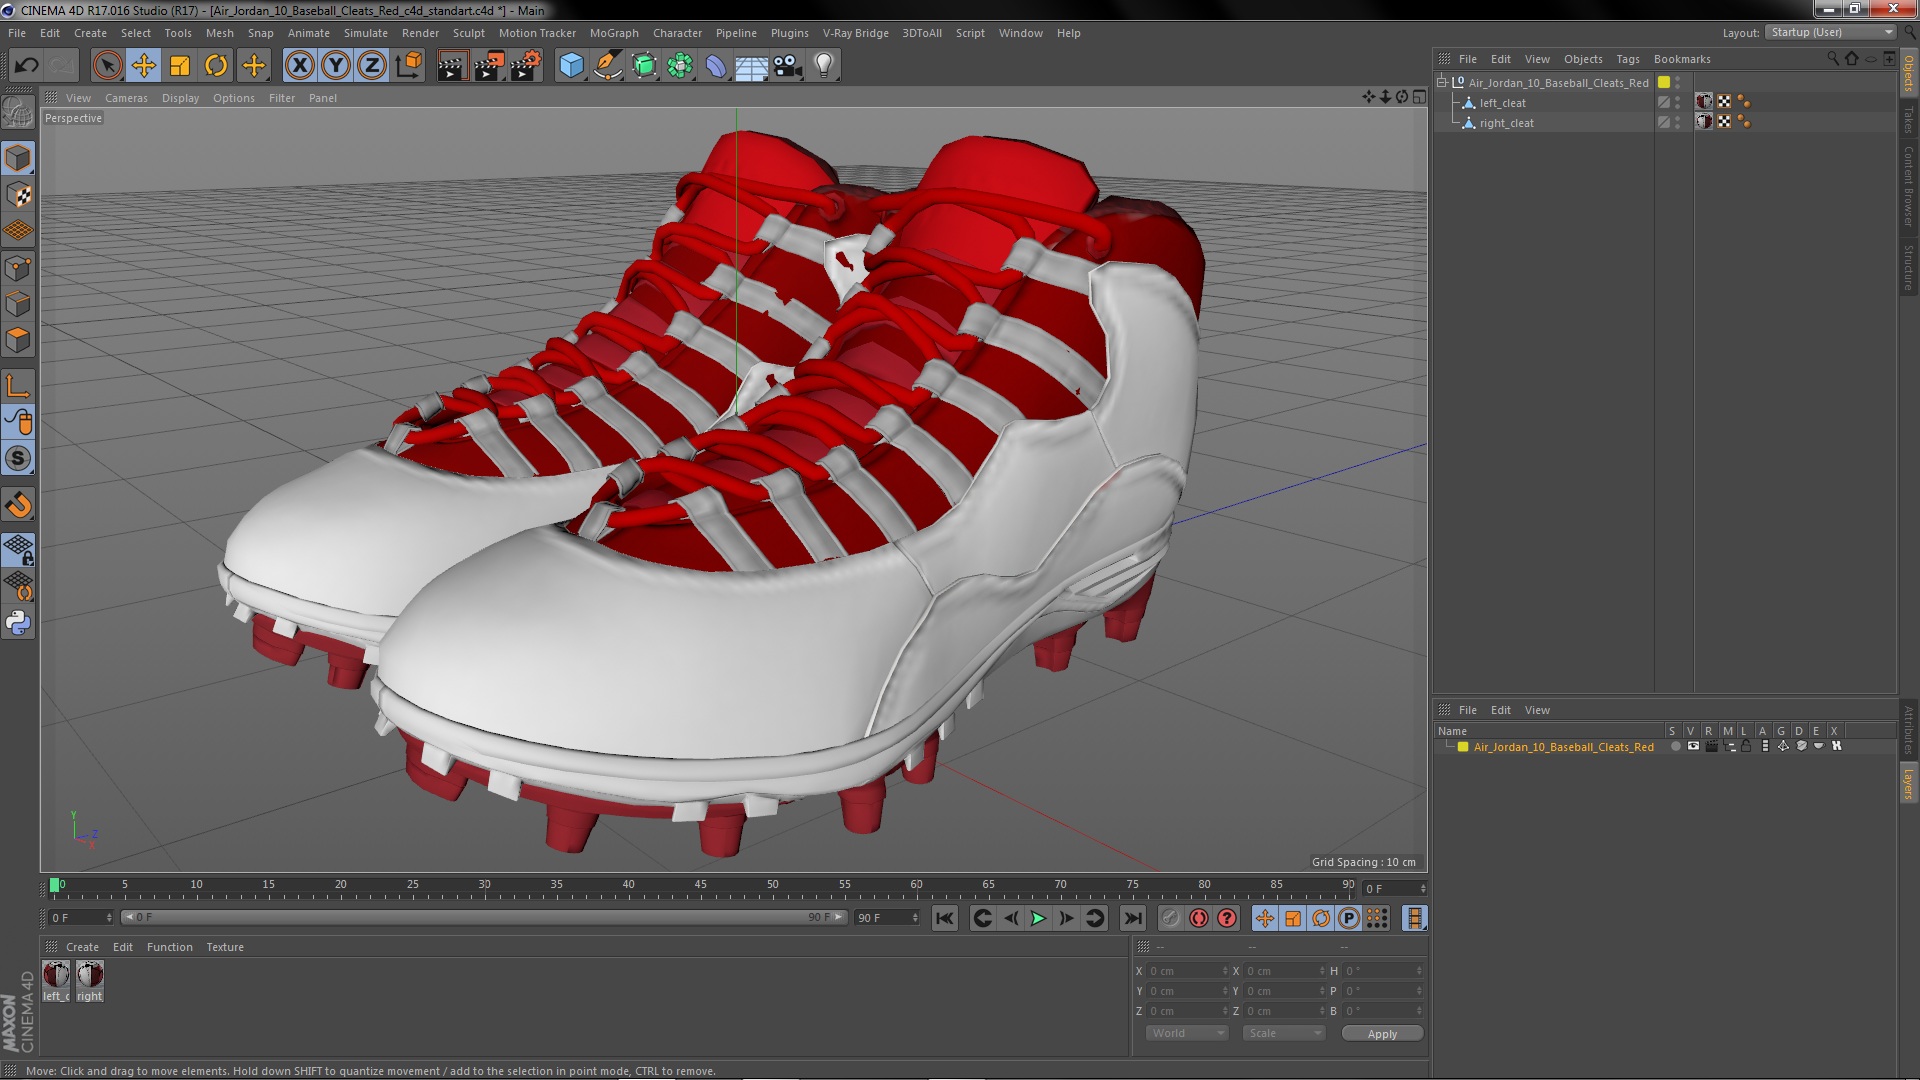The image size is (1920, 1080).
Task: Click the Undo arrow icon
Action: pyautogui.click(x=26, y=66)
